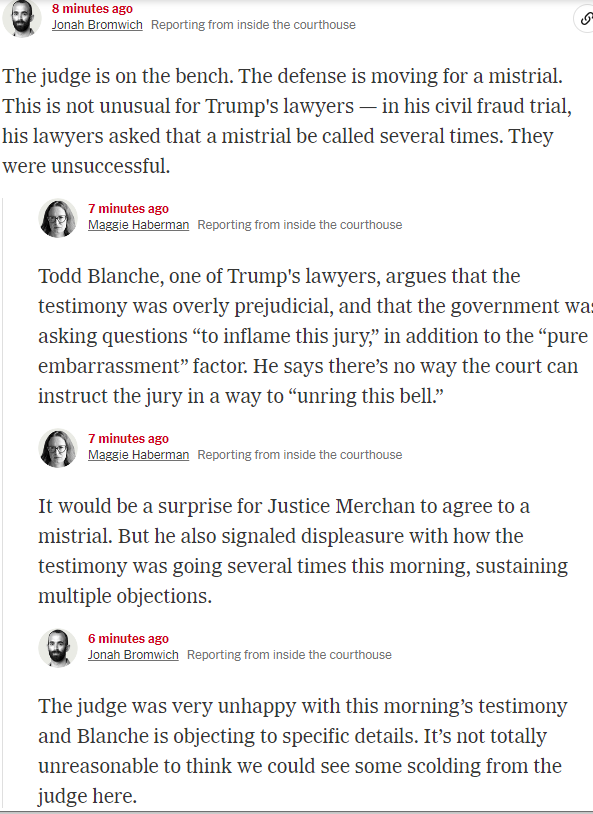Open Maggie Haberman link above Justice Merchan paragraph

[139, 455]
